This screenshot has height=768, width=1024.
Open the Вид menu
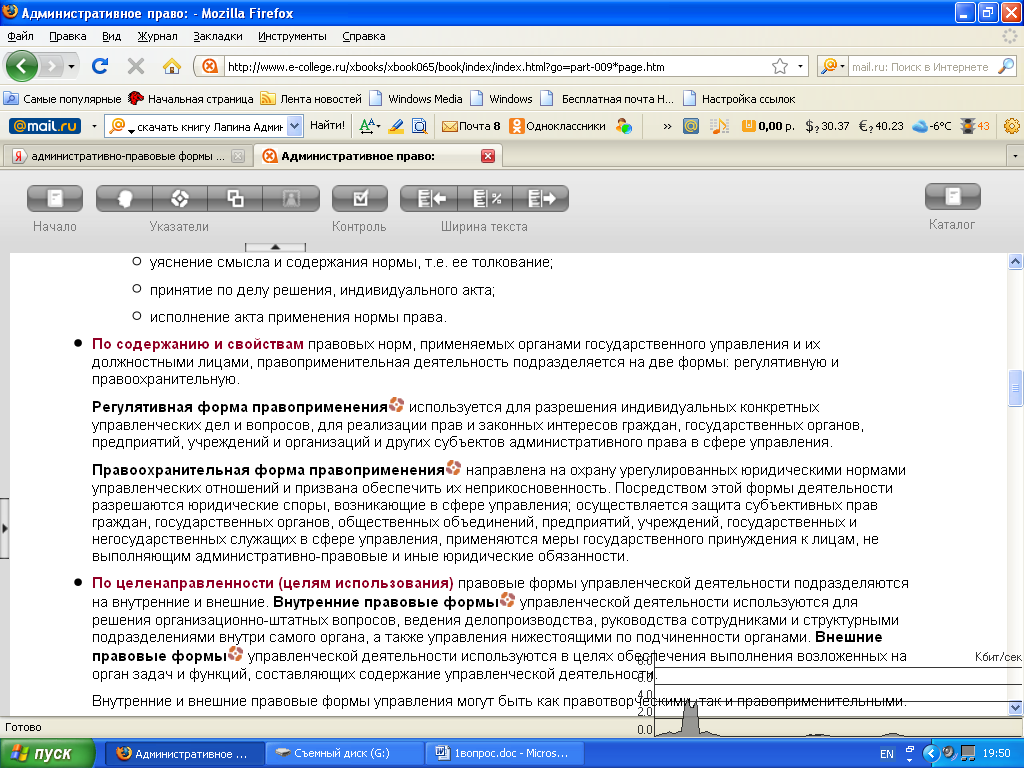[112, 37]
